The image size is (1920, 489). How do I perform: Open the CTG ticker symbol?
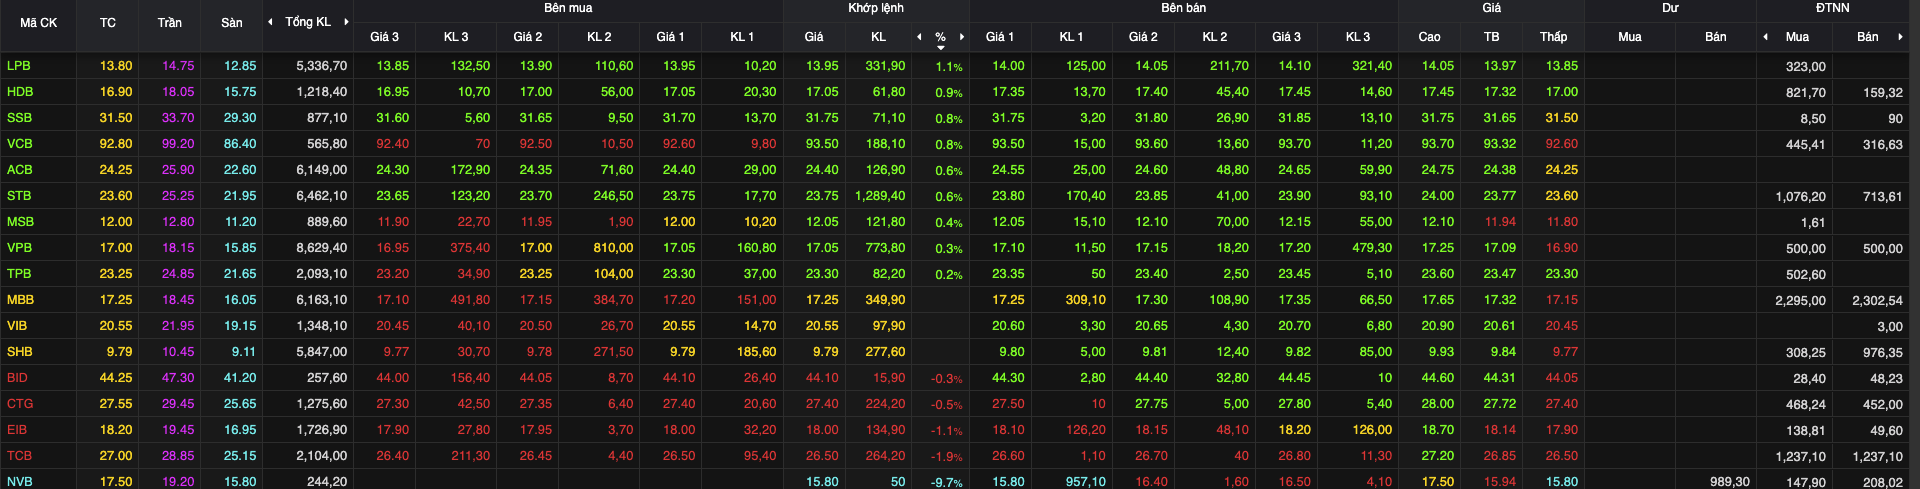tap(20, 403)
